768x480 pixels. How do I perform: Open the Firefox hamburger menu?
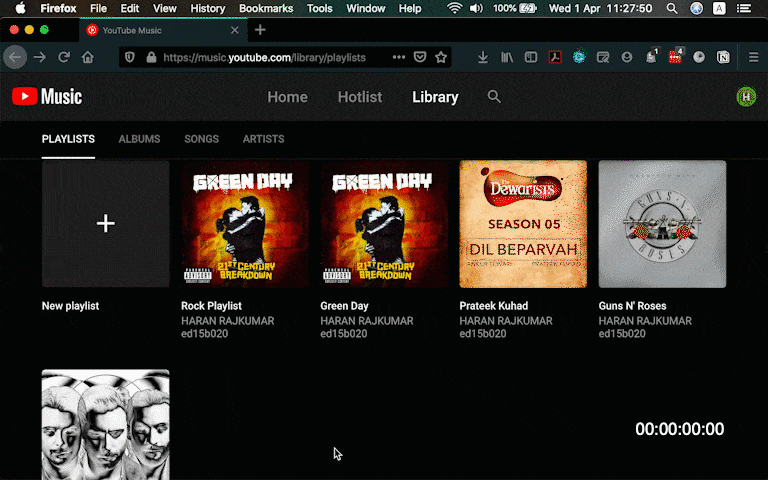pyautogui.click(x=754, y=57)
